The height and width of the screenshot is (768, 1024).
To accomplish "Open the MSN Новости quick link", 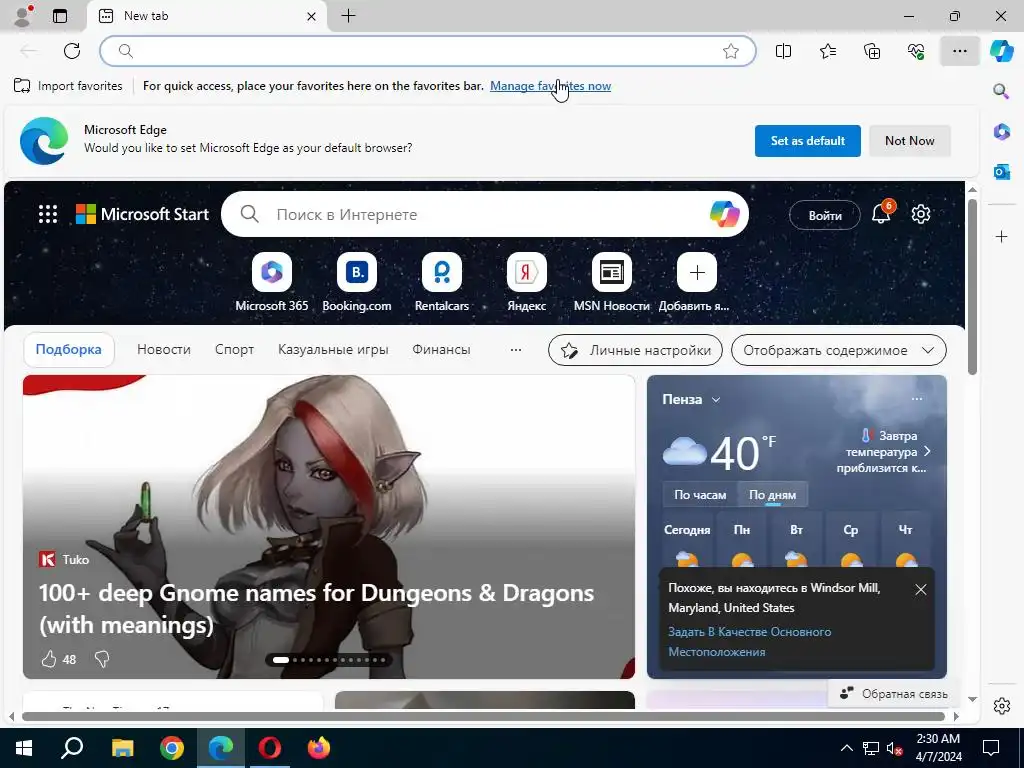I will click(611, 283).
